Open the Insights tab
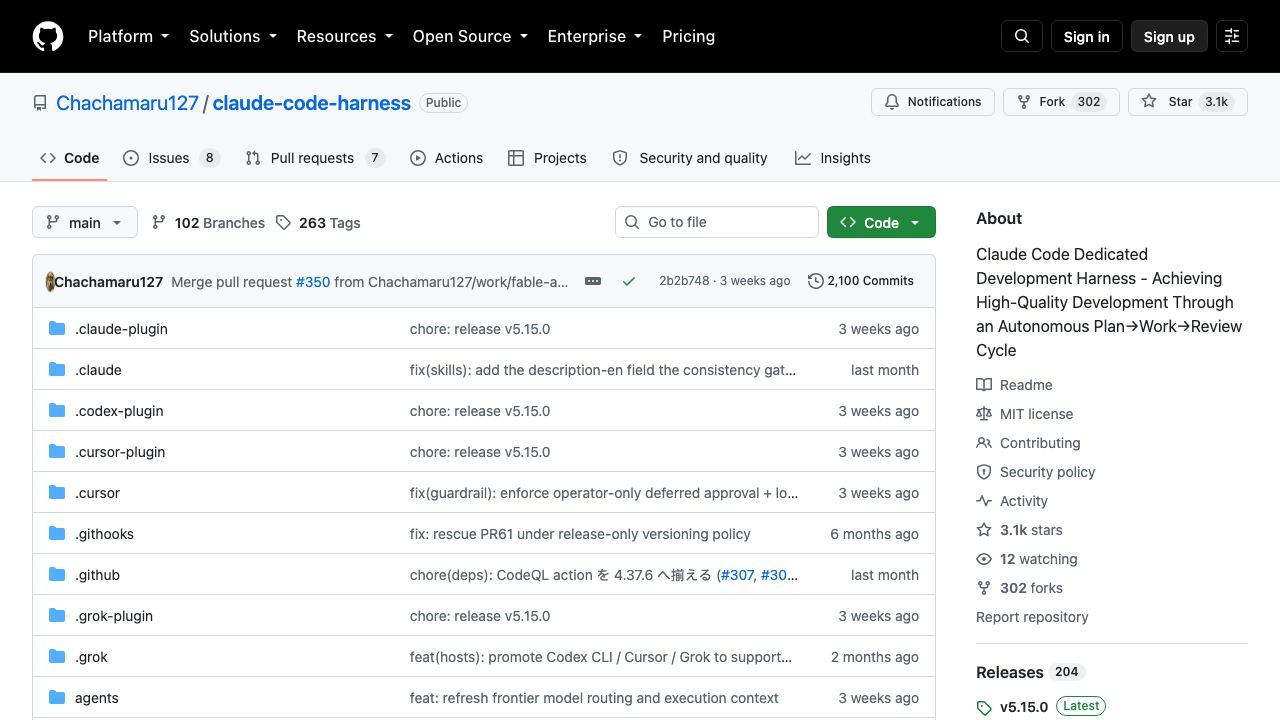This screenshot has height=720, width=1280. coord(833,158)
